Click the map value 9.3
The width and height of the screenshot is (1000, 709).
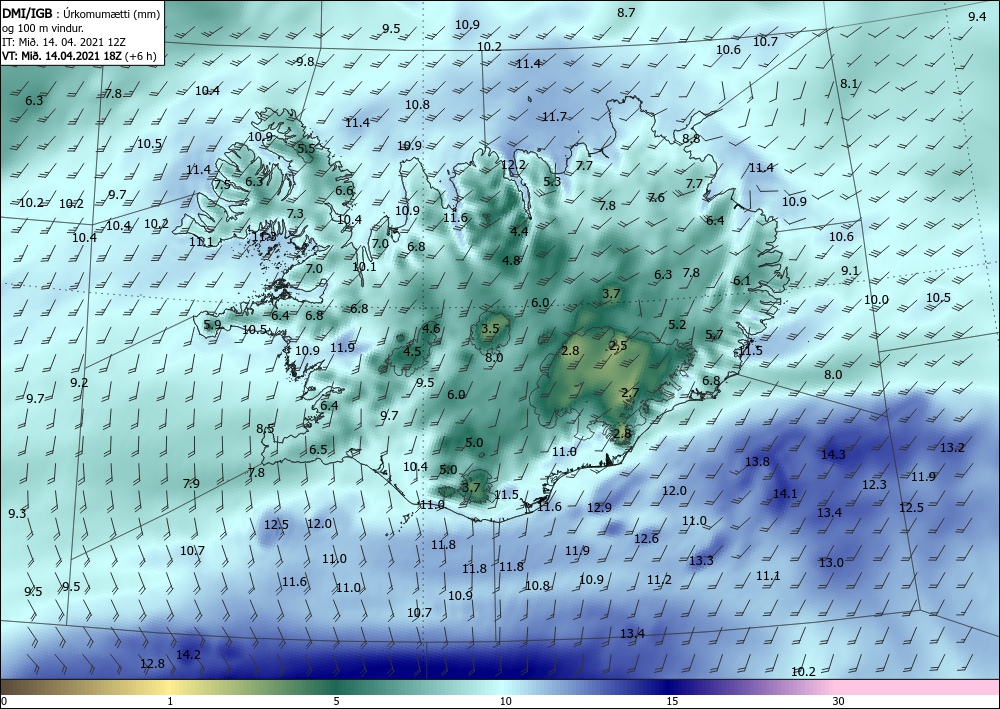pos(18,513)
